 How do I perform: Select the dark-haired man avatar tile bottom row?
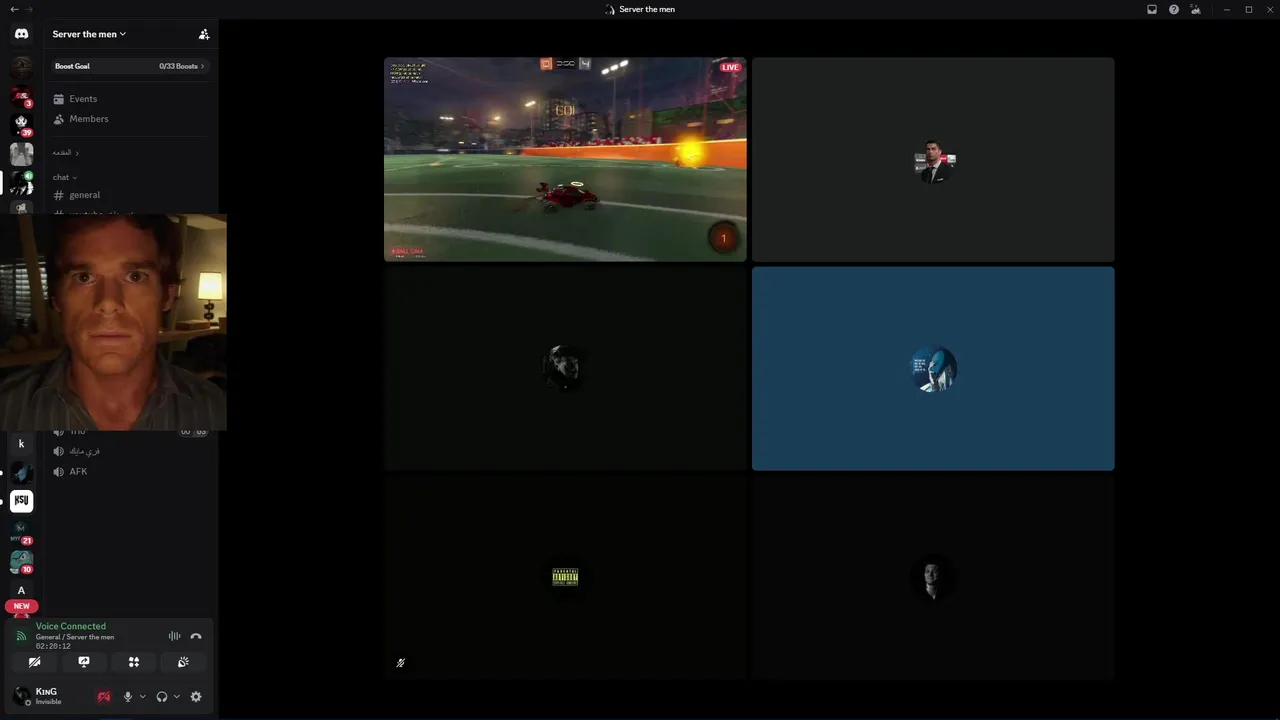coord(933,577)
